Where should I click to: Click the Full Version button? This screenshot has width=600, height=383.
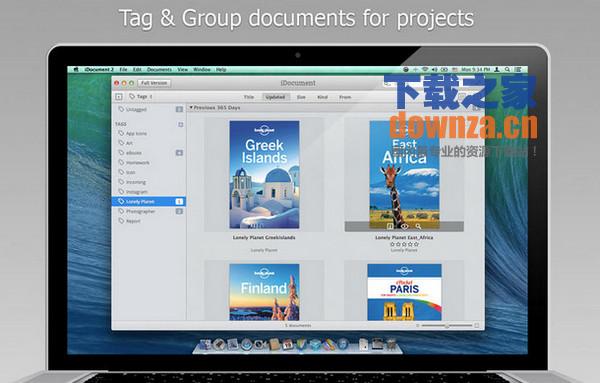click(x=154, y=83)
